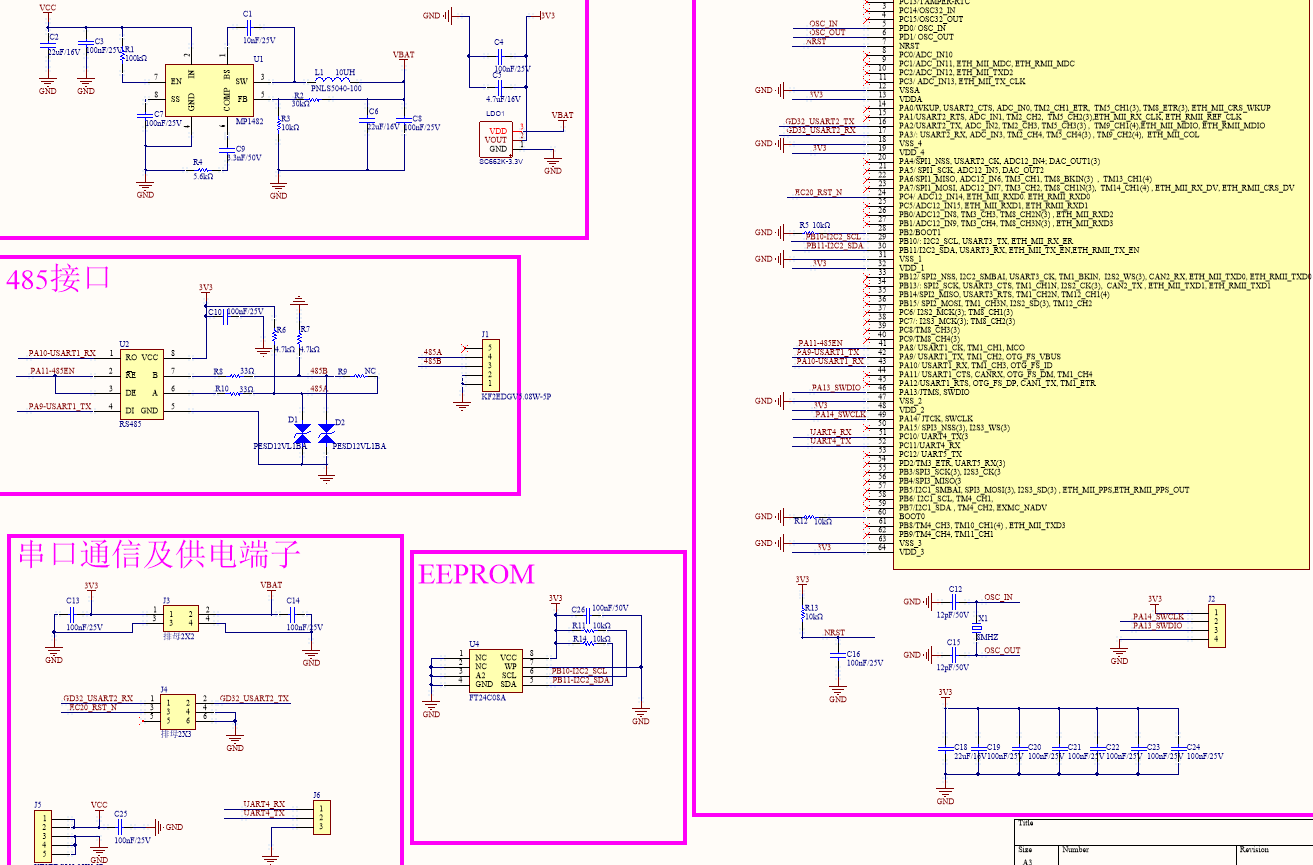Click 'GD32_USART2_TX' label beside header J4
Image resolution: width=1313 pixels, height=865 pixels.
(x=254, y=698)
